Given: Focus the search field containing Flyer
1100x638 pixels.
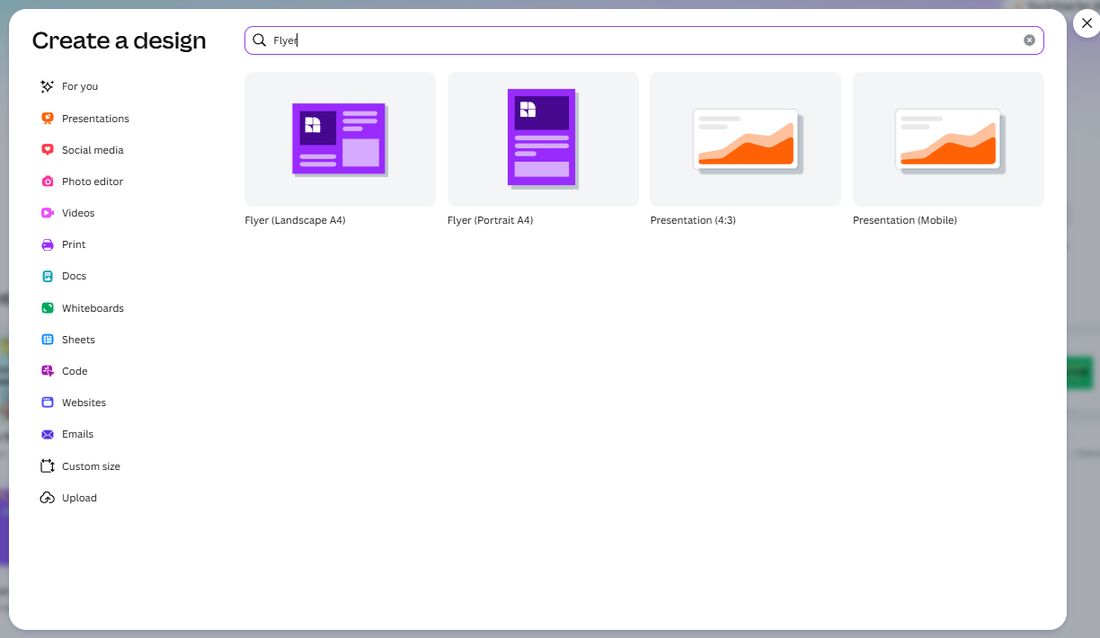Looking at the screenshot, I should [644, 40].
